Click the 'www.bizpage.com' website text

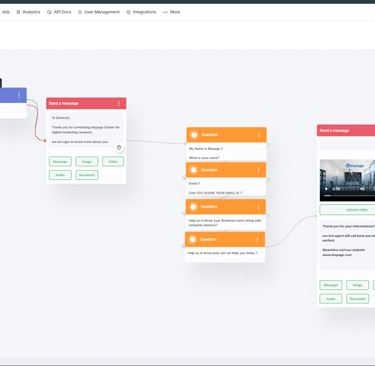(337, 255)
